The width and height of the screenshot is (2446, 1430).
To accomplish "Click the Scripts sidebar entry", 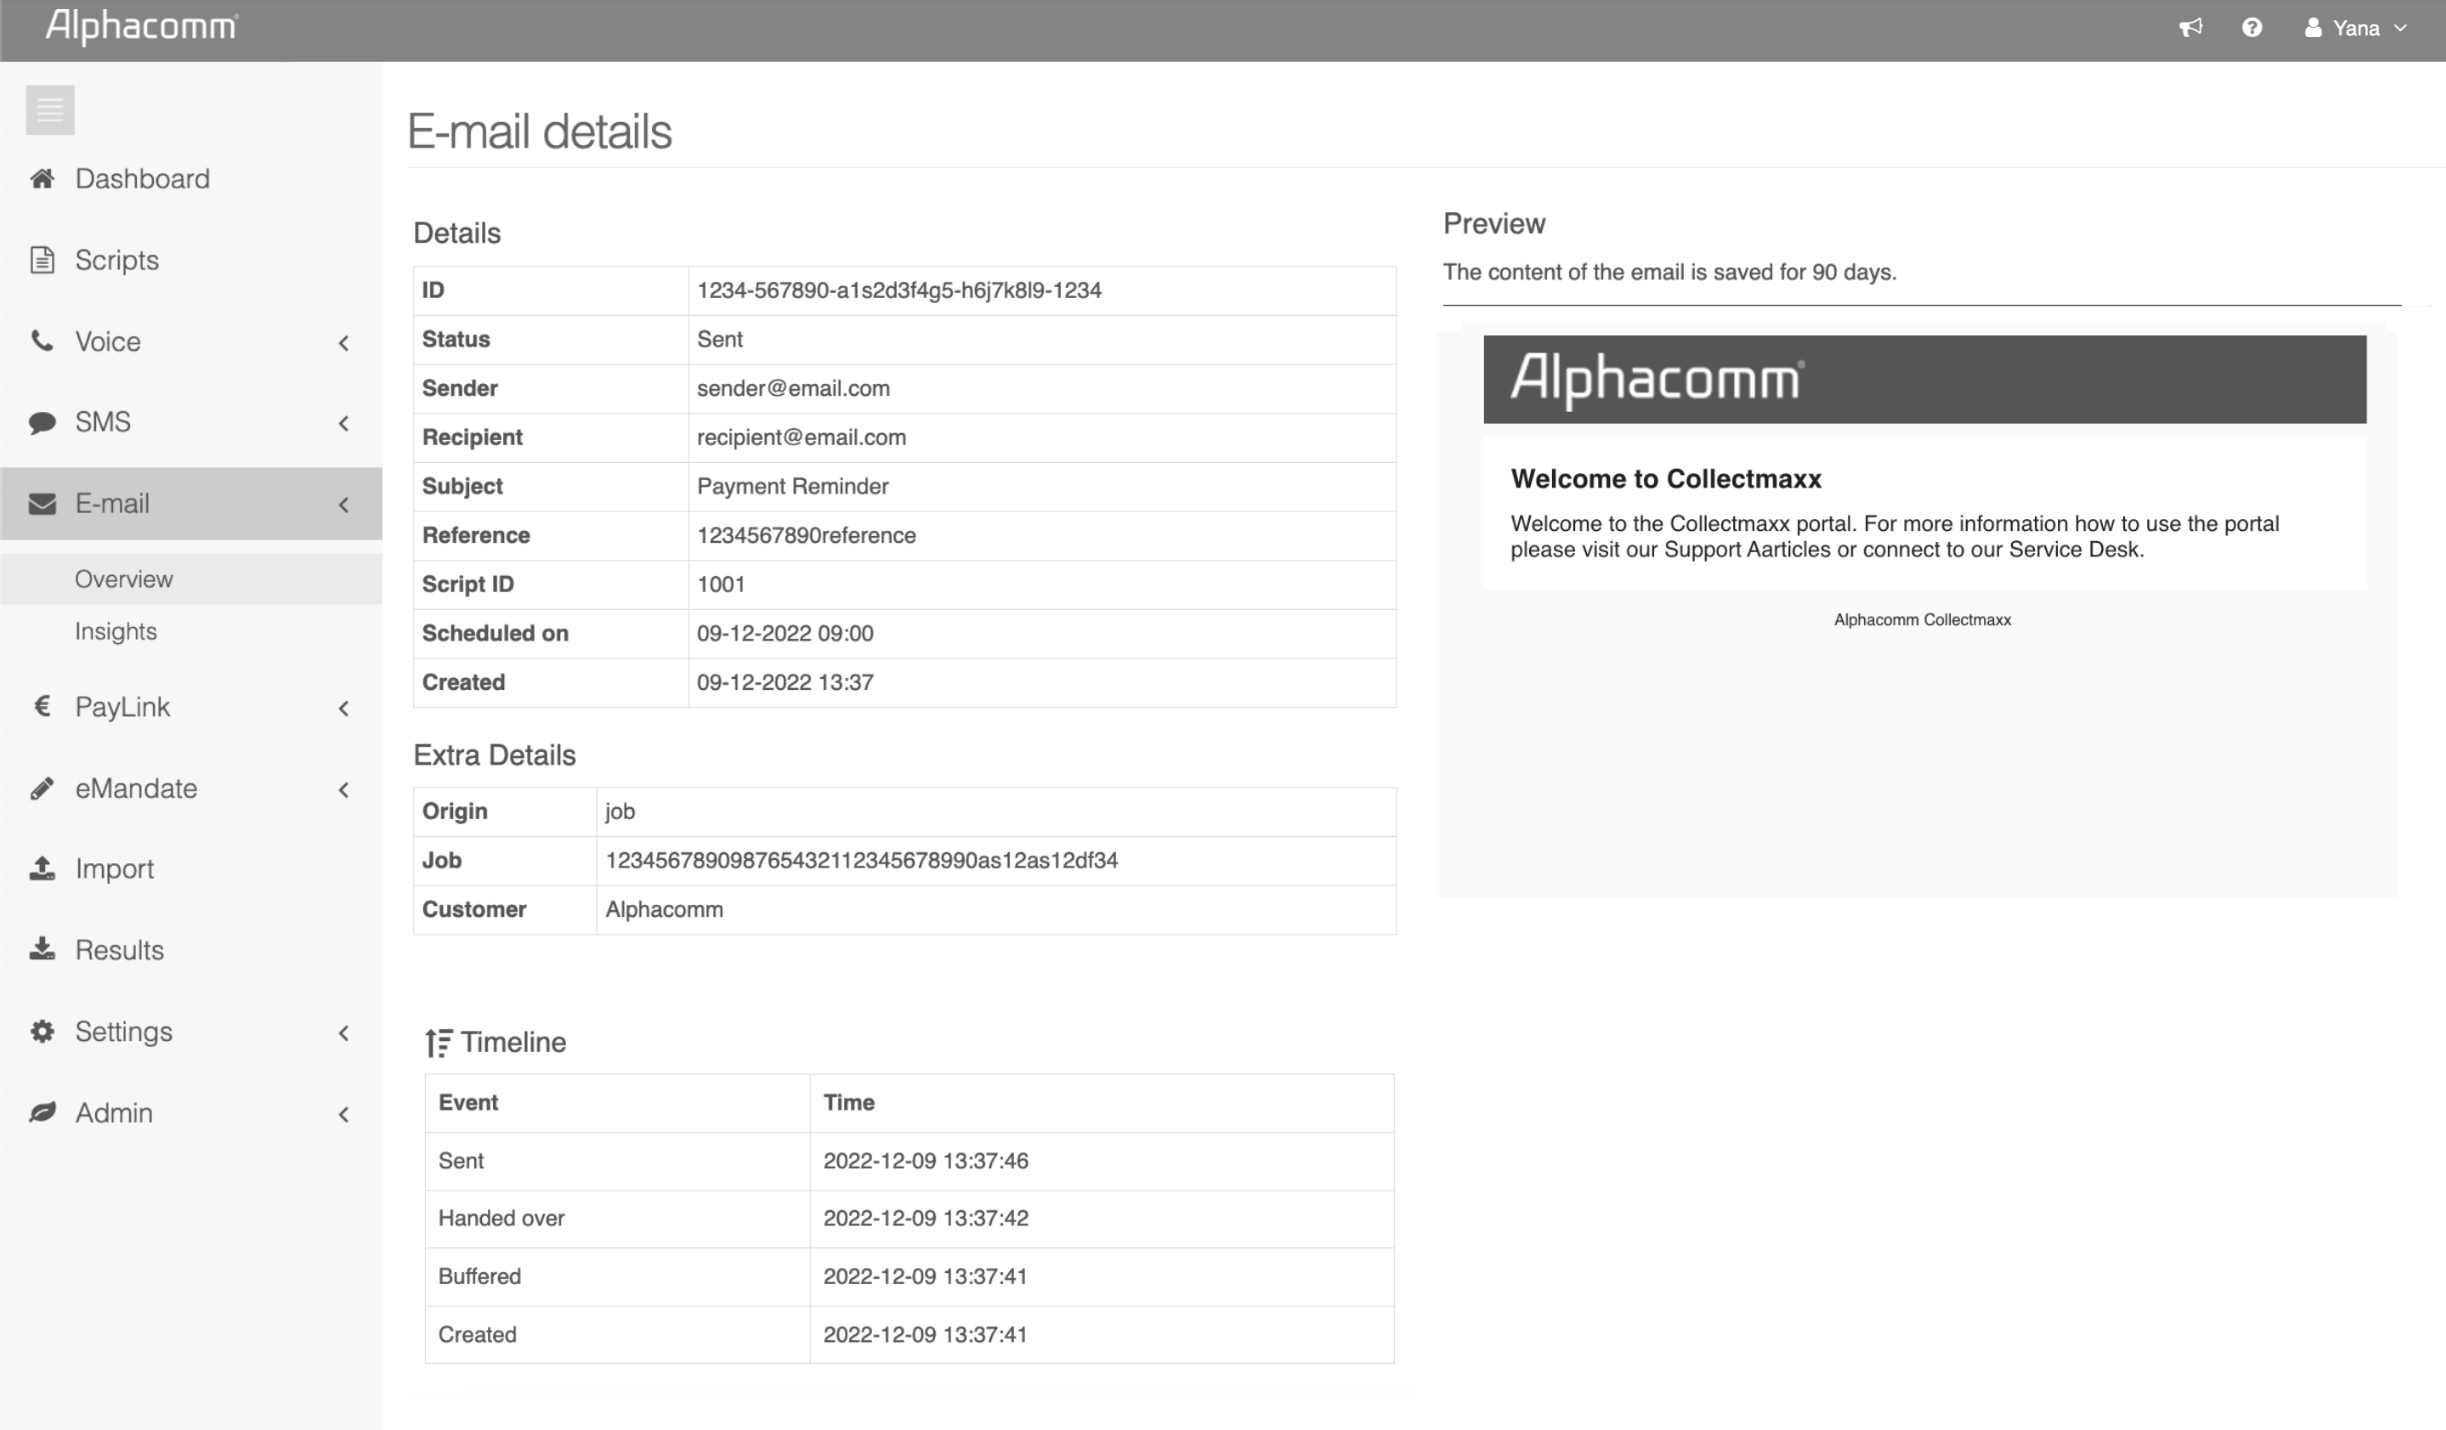I will [x=116, y=260].
